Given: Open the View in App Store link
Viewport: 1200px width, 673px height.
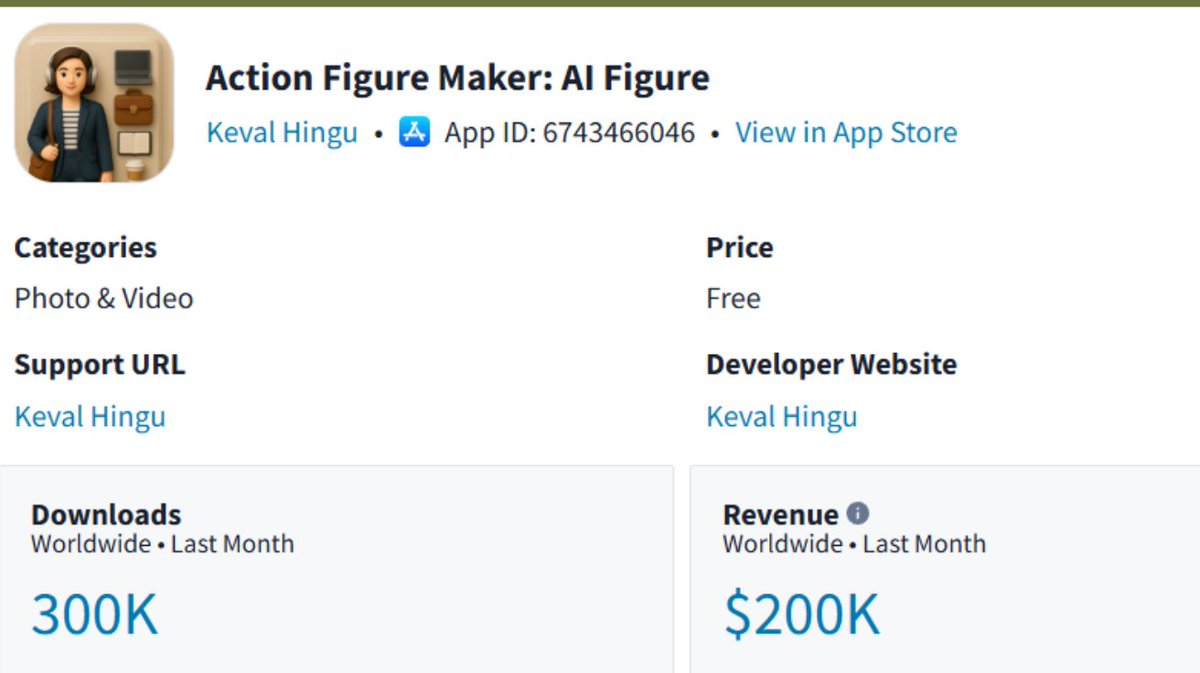Looking at the screenshot, I should click(846, 133).
